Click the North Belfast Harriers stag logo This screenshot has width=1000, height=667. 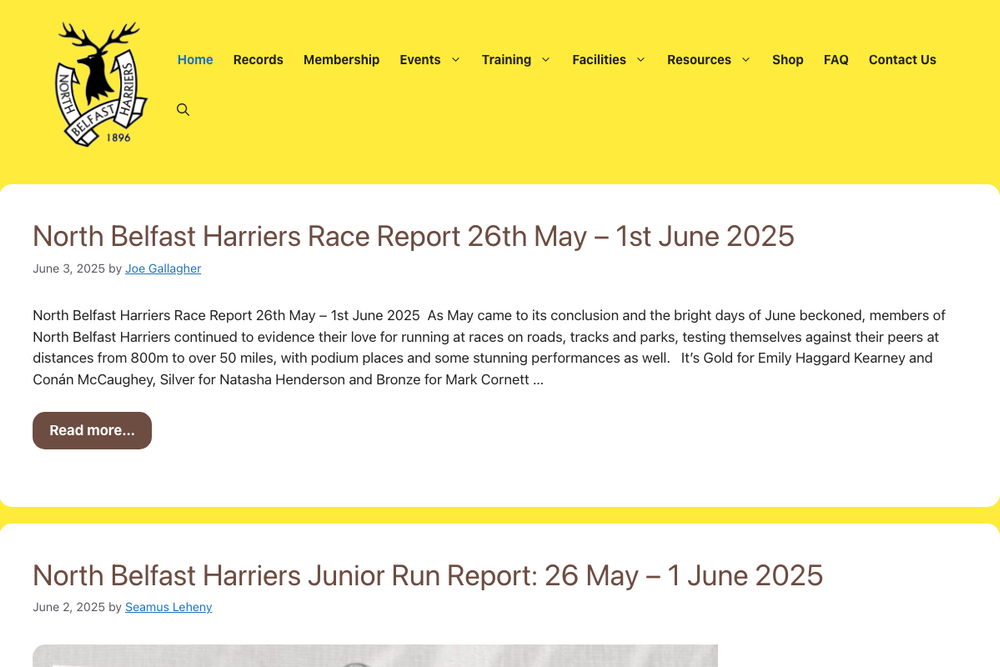pos(101,84)
